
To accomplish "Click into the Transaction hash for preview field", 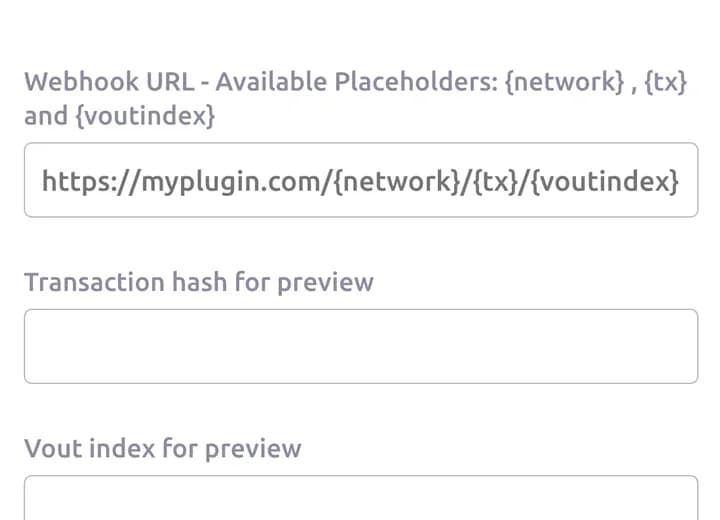I will click(x=361, y=346).
